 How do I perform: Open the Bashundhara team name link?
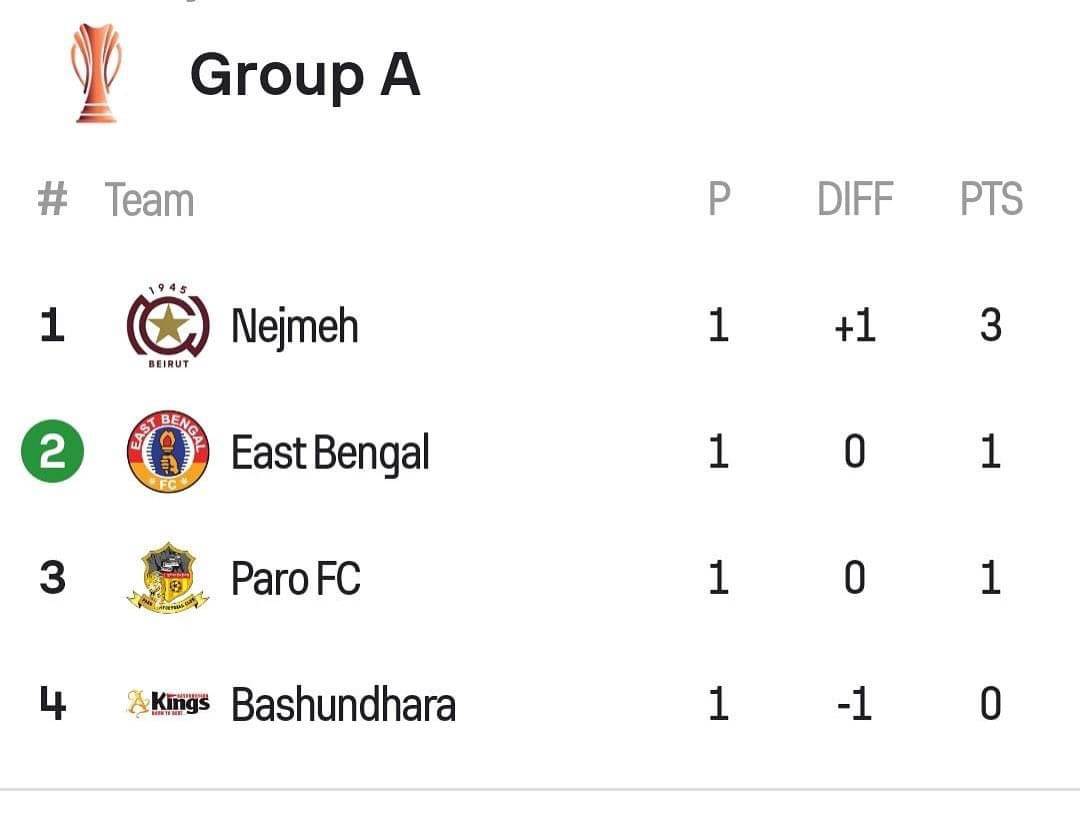click(x=343, y=704)
